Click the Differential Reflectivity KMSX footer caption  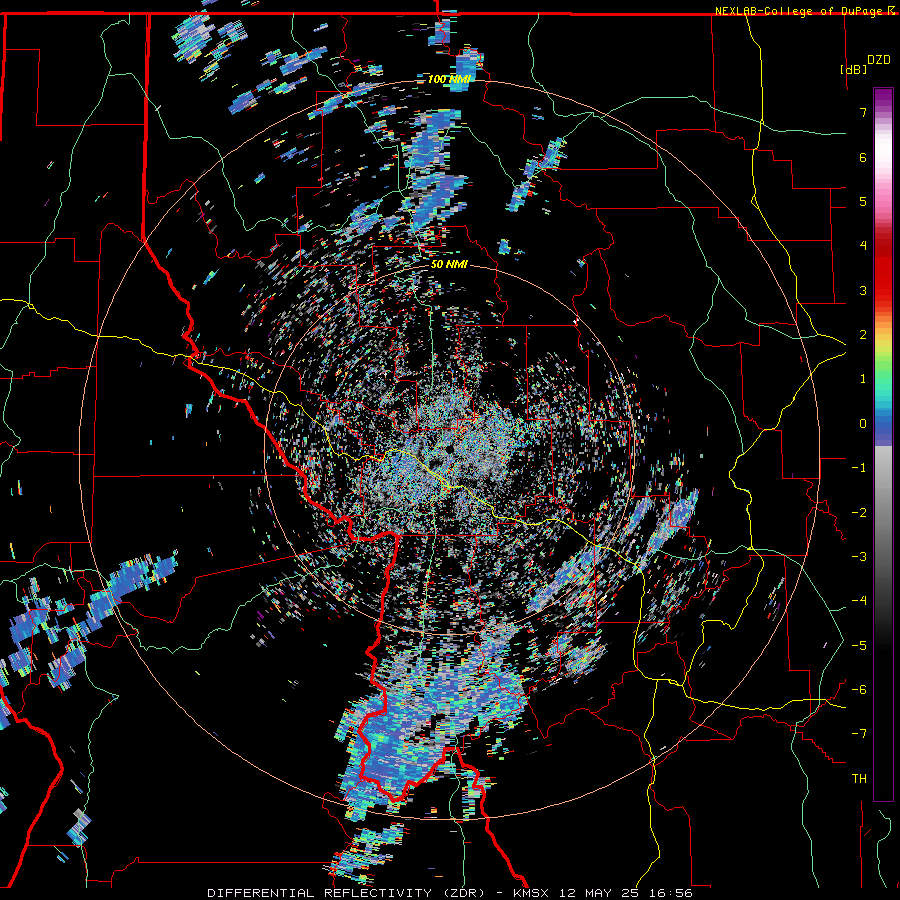click(450, 893)
